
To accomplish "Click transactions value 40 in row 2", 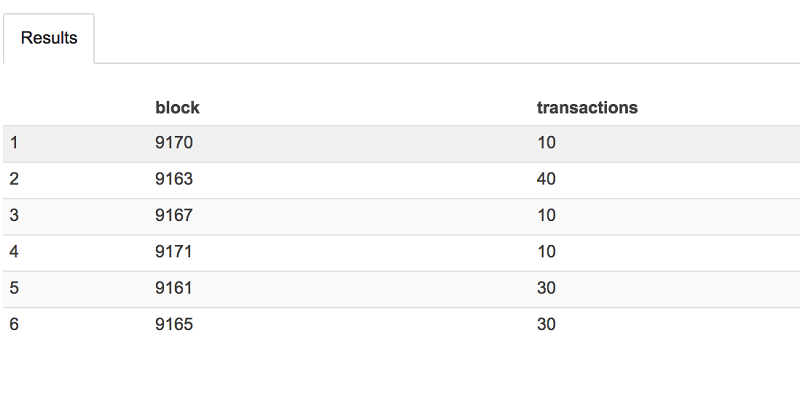I will pyautogui.click(x=546, y=179).
